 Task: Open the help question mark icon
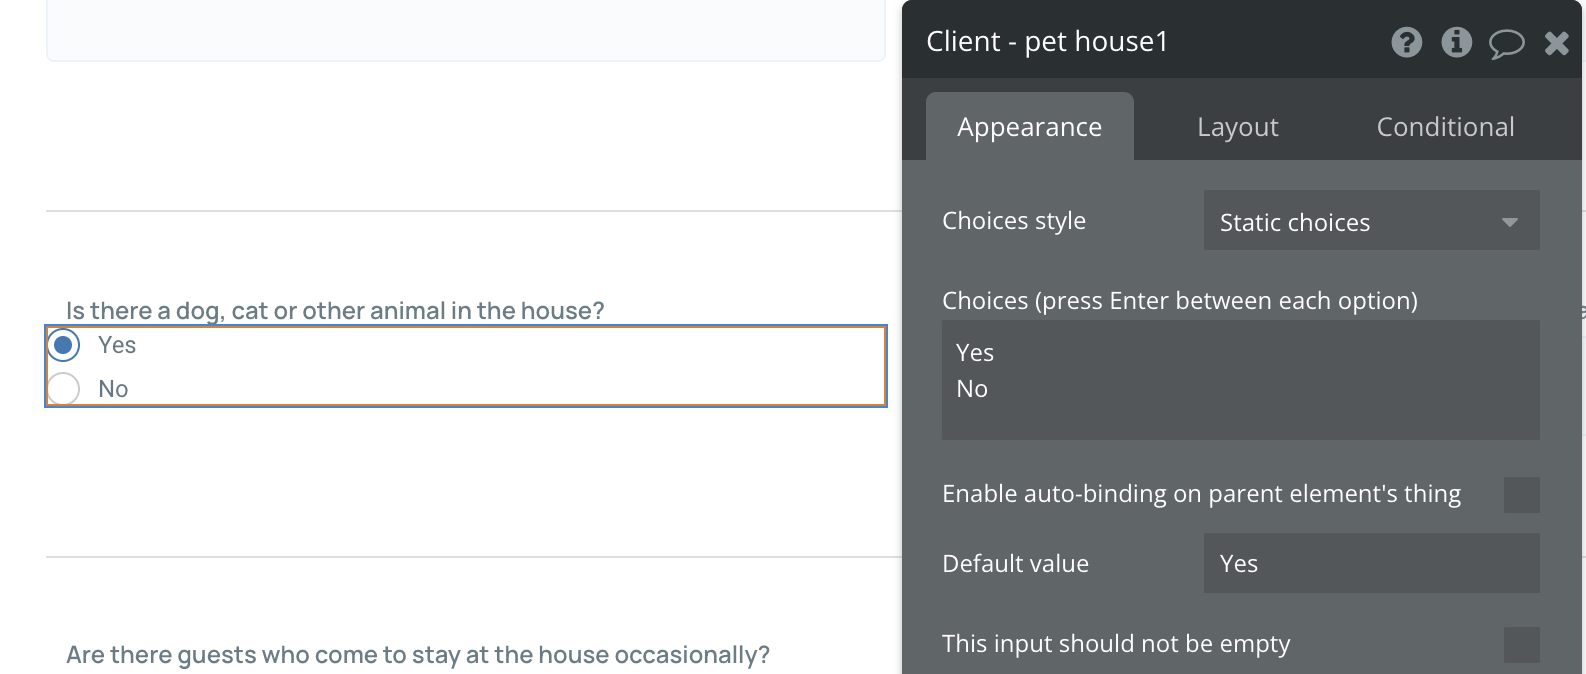point(1406,42)
